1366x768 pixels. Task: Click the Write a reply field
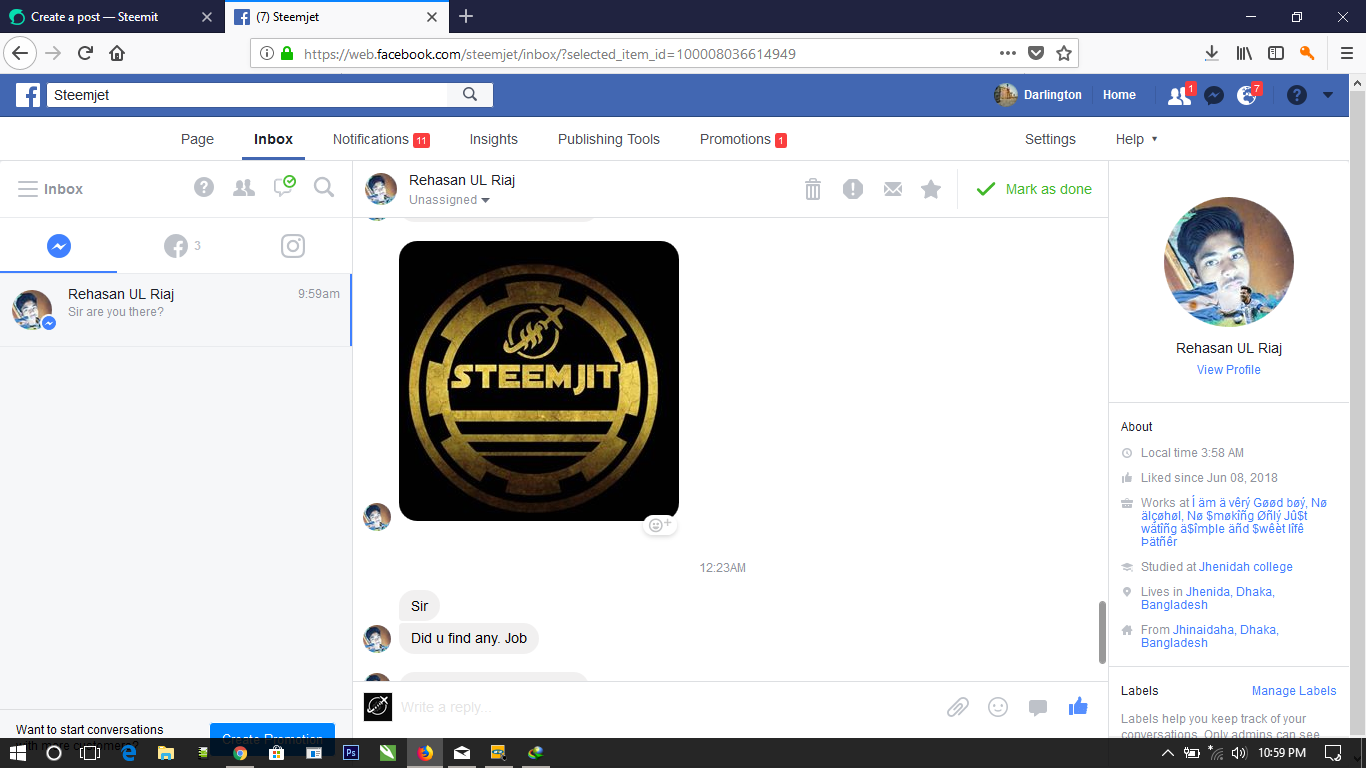(665, 707)
